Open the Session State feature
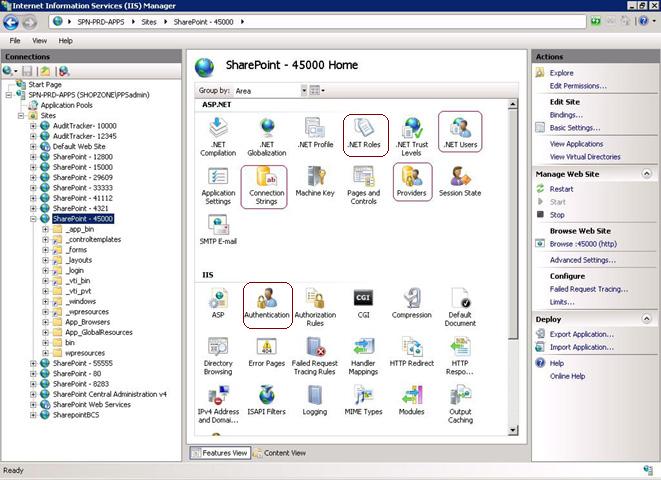 (460, 181)
